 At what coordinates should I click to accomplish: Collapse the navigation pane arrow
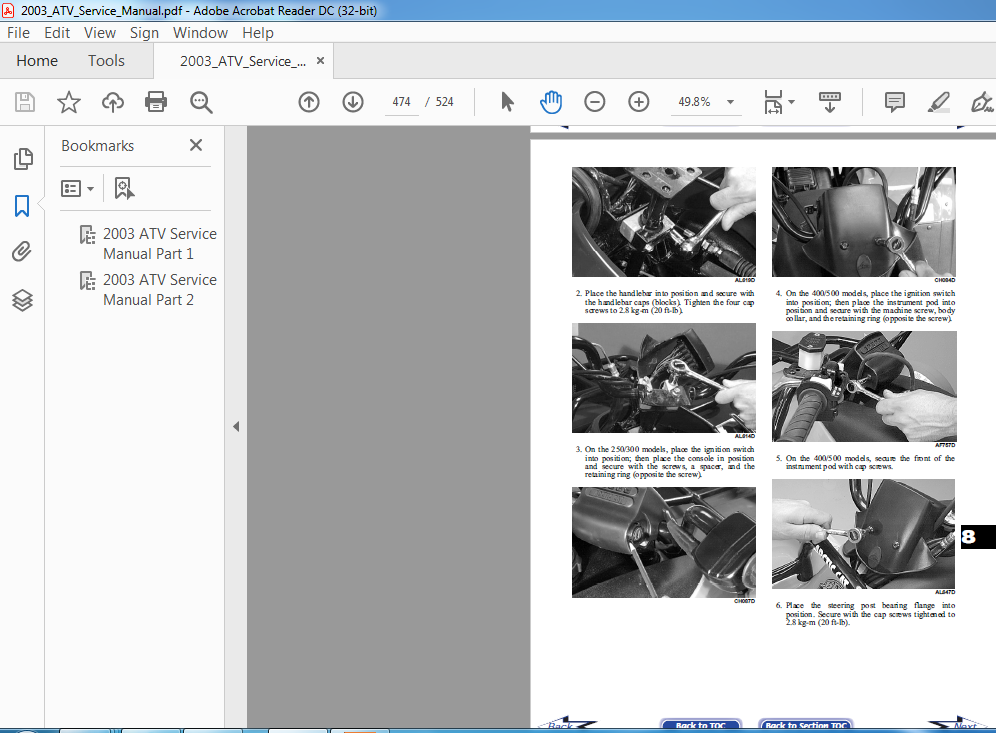[236, 427]
